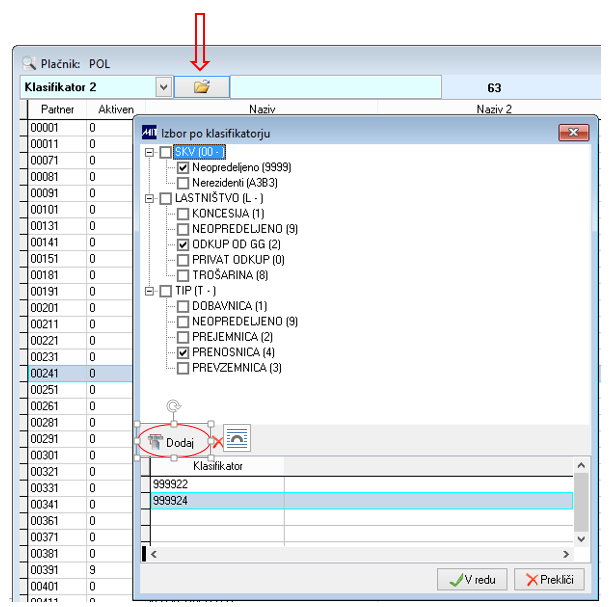Confirm with the V redu button
611x607 pixels.
[472, 579]
